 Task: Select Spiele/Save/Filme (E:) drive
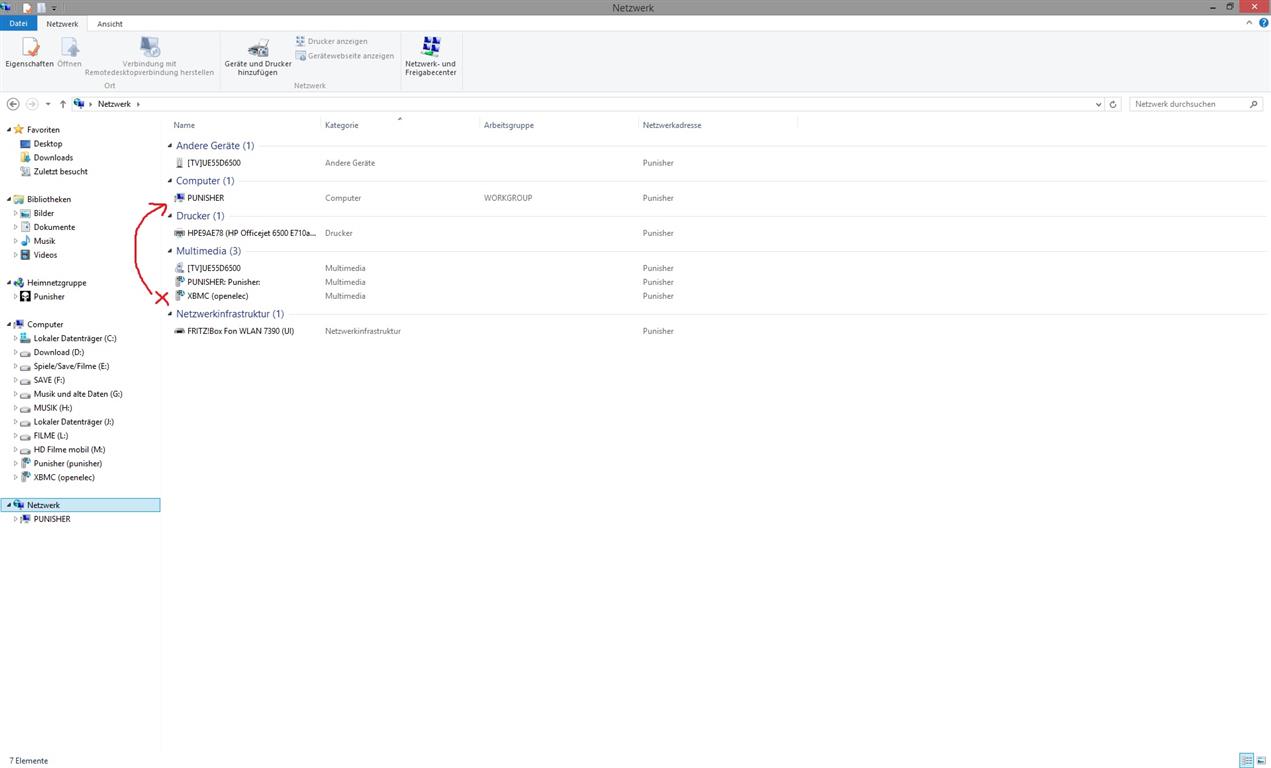pyautogui.click(x=71, y=367)
